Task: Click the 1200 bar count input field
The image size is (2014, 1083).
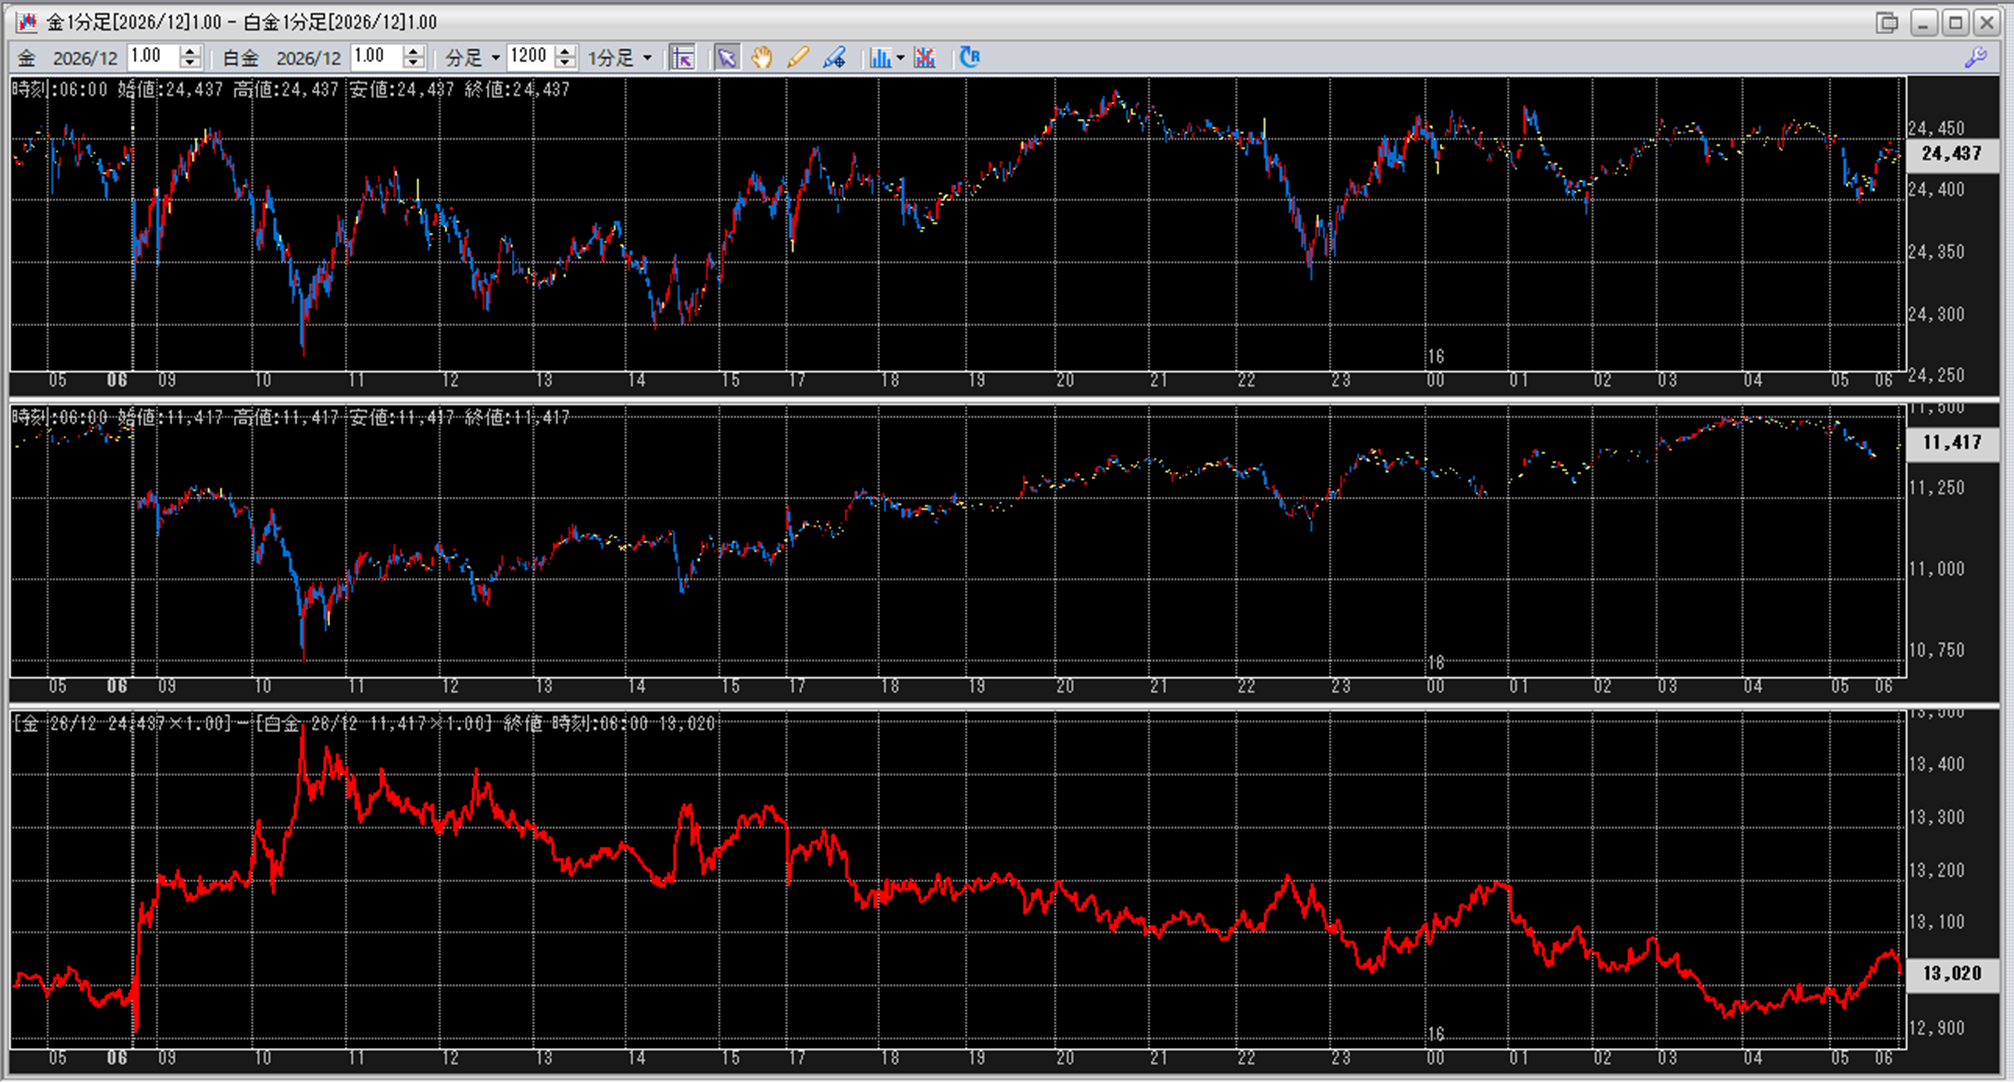Action: tap(529, 56)
